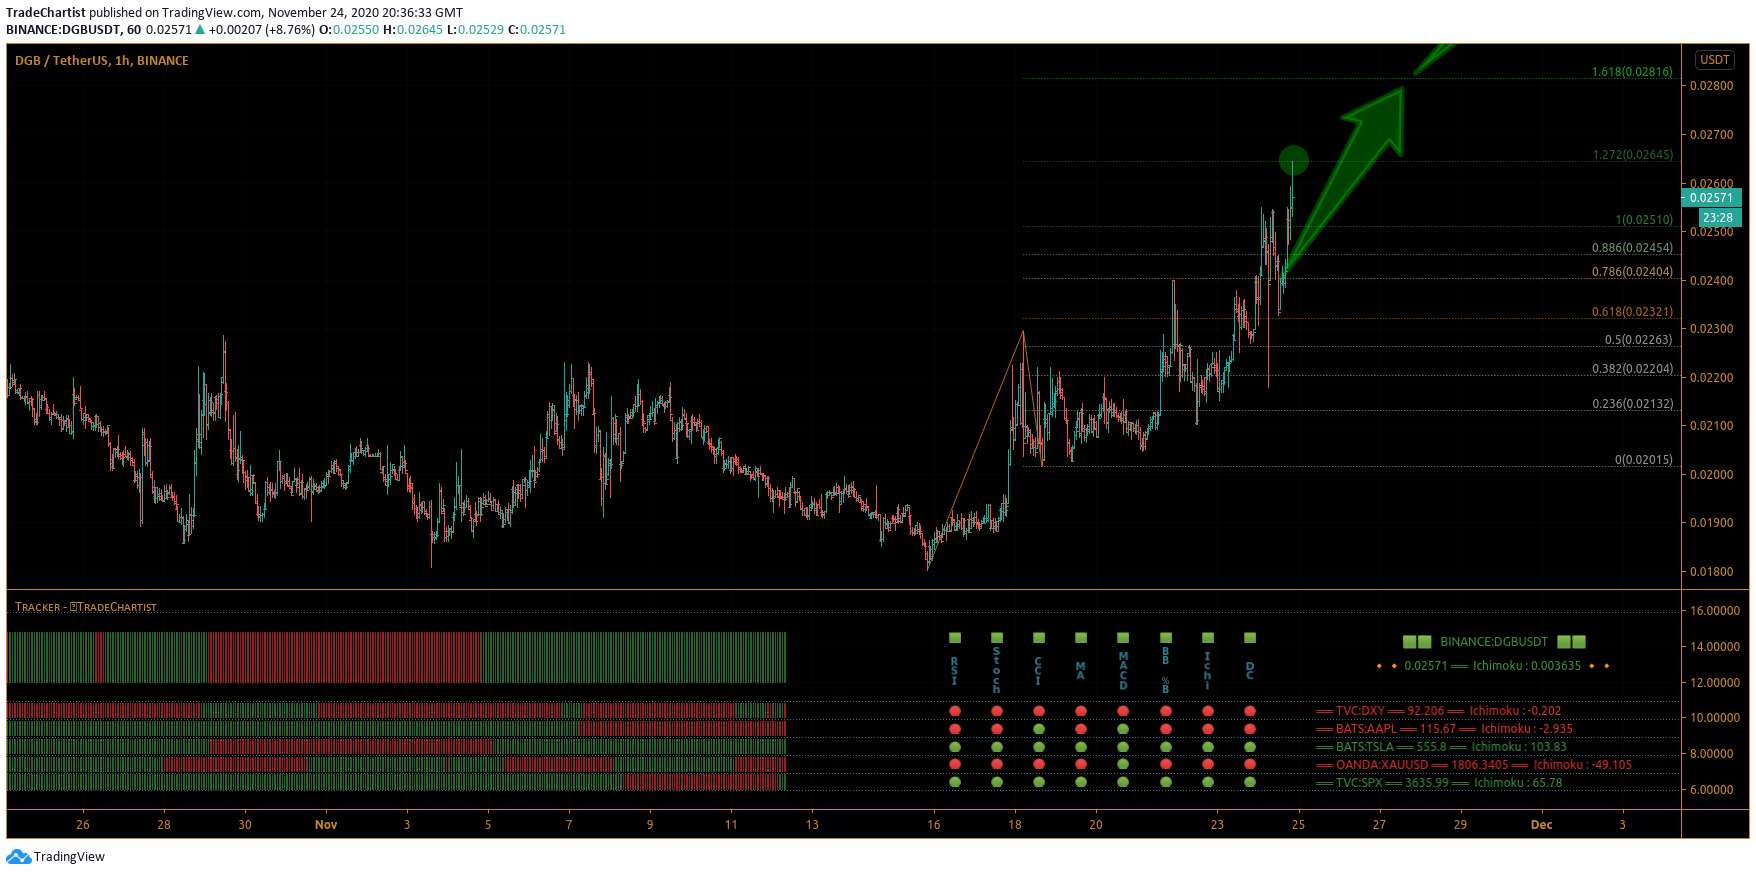Viewport: 1756px width, 875px height.
Task: Select the 0.236(0.02132) Fibonacci level label
Action: 1632,404
